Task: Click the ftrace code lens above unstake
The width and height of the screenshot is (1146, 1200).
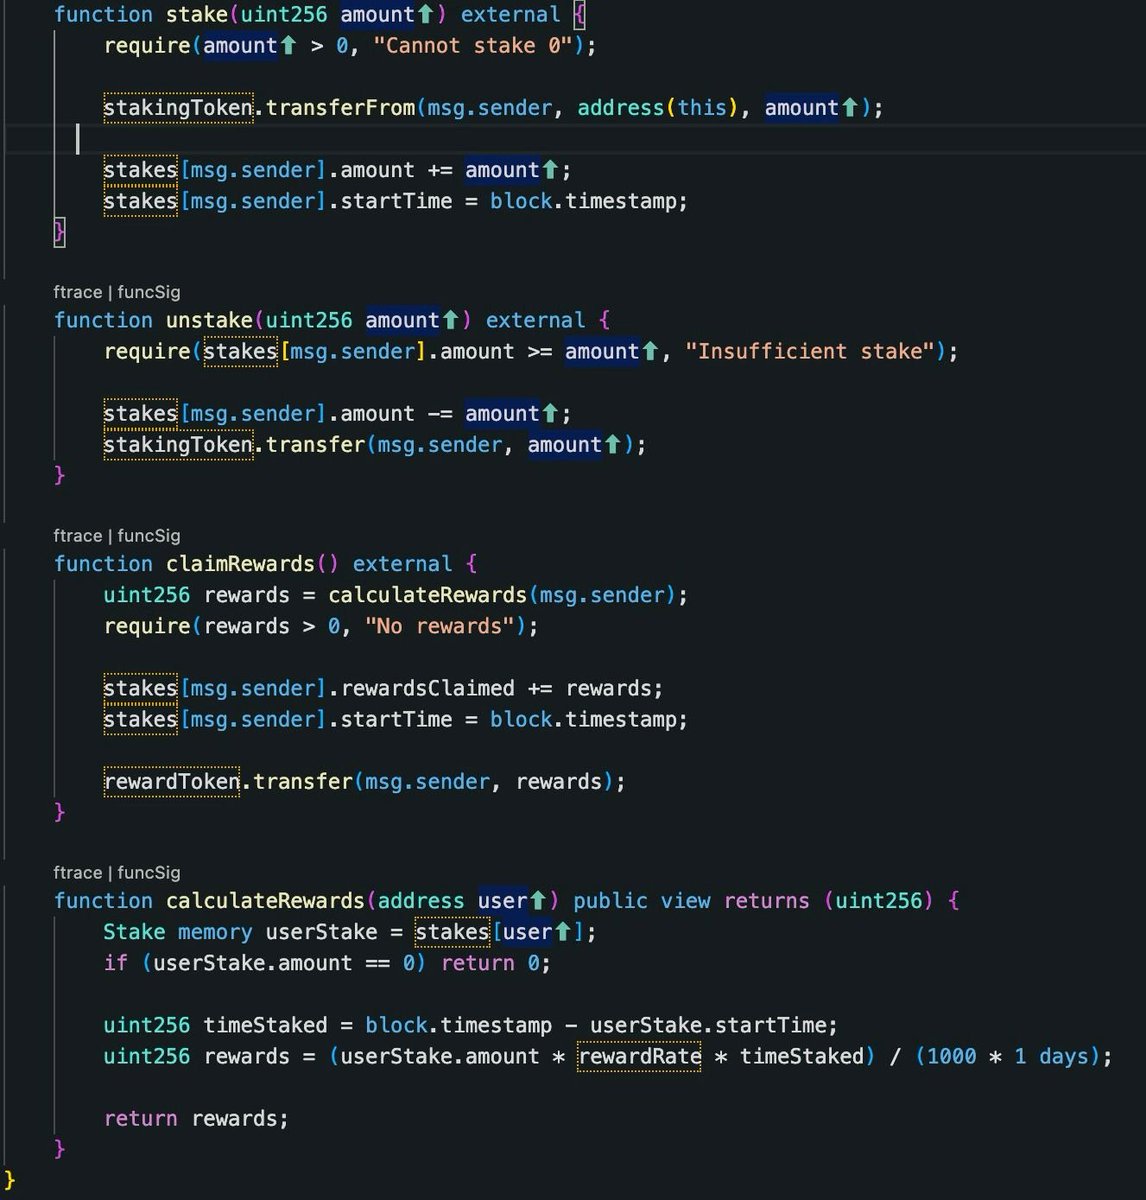Action: coord(78,292)
